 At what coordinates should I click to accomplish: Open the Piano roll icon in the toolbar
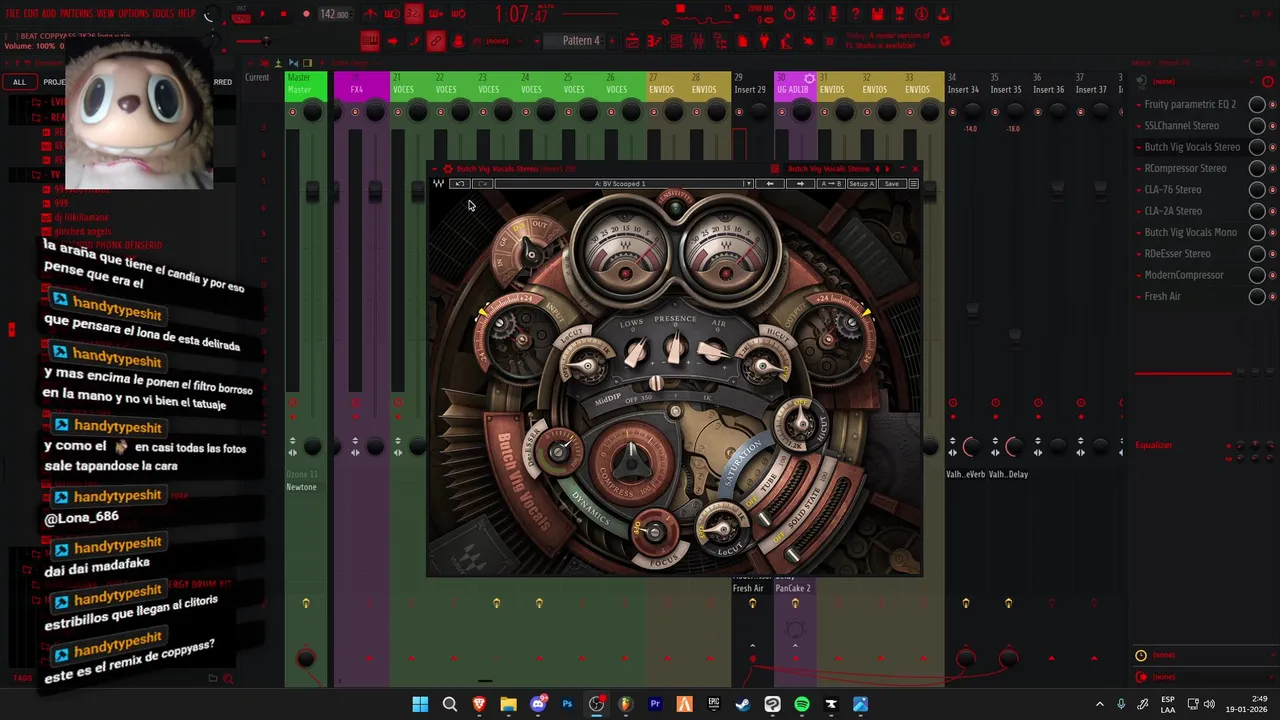pyautogui.click(x=654, y=41)
